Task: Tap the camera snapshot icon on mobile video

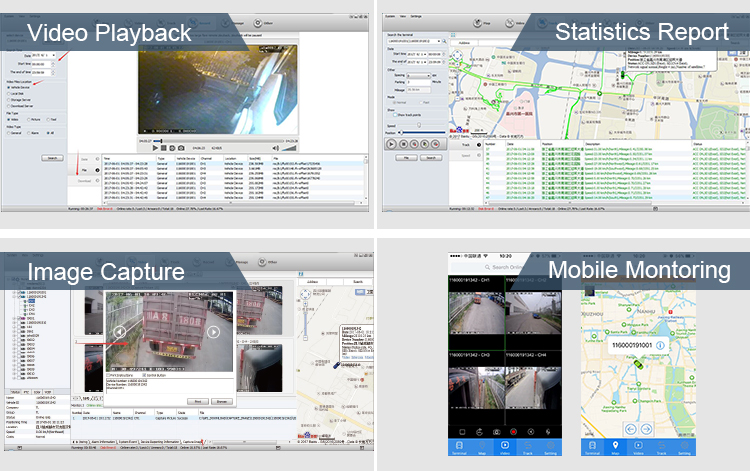Action: (496, 432)
